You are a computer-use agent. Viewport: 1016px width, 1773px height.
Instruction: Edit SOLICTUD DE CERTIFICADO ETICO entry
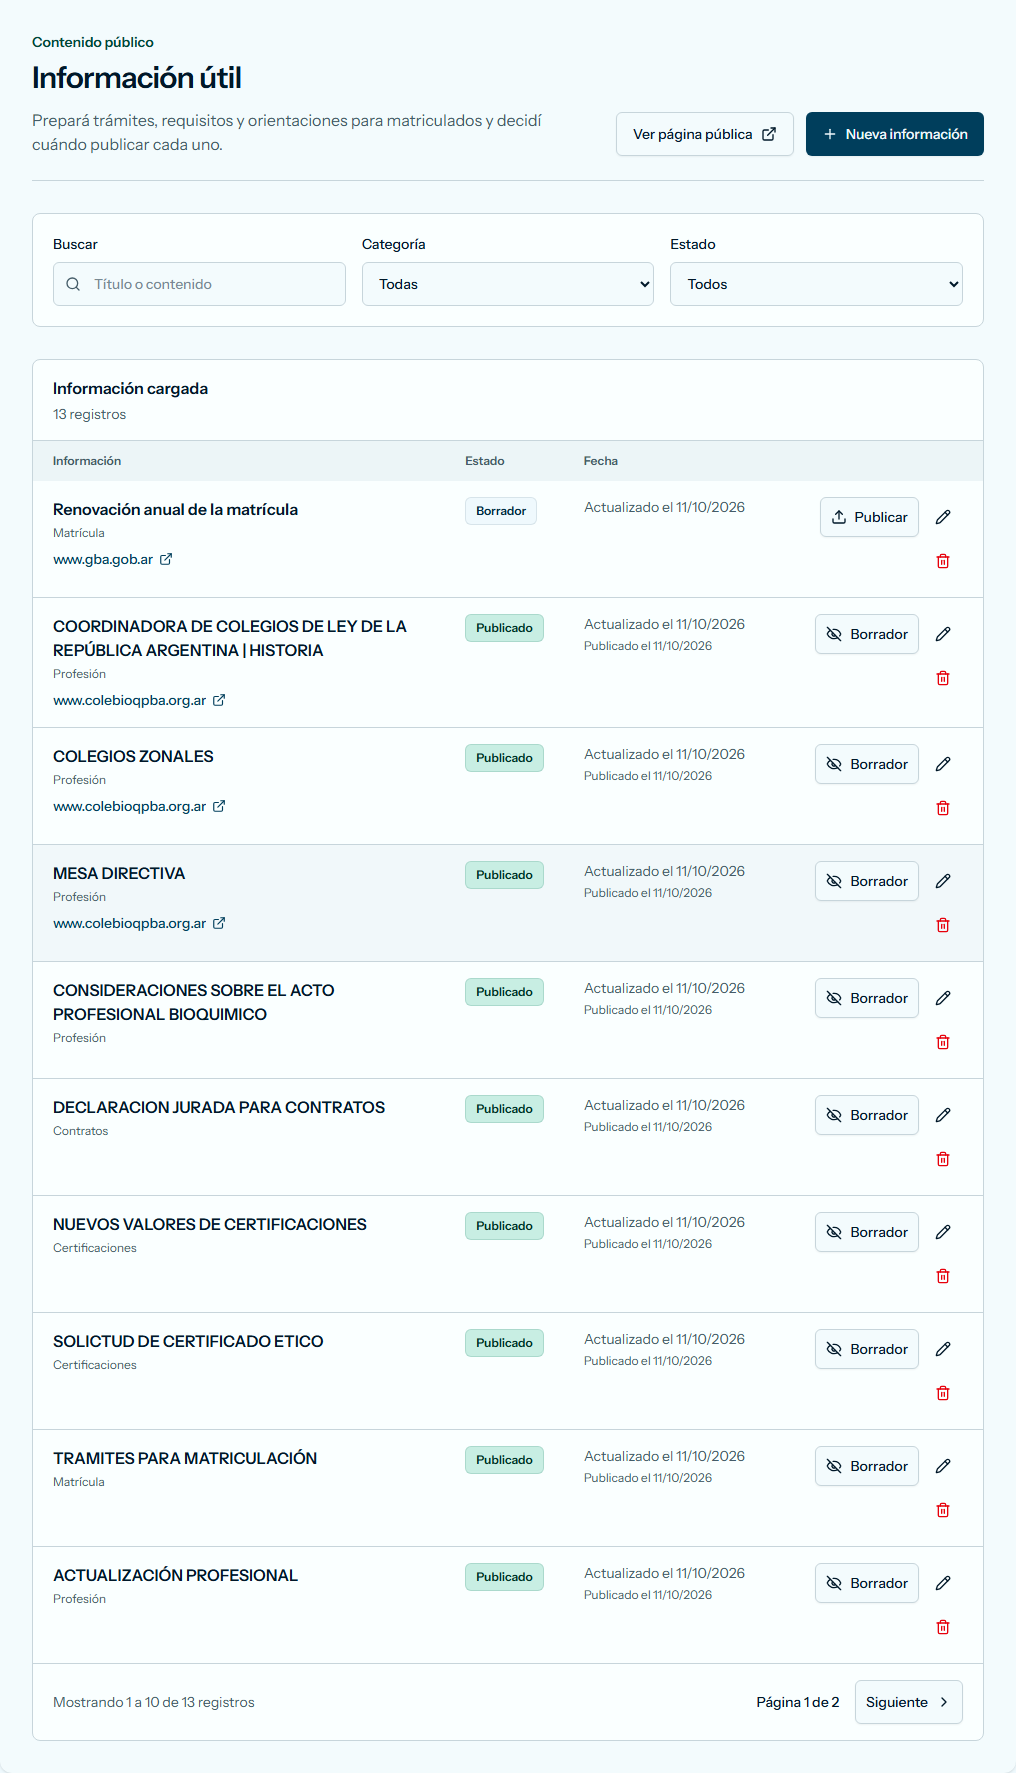(943, 1349)
